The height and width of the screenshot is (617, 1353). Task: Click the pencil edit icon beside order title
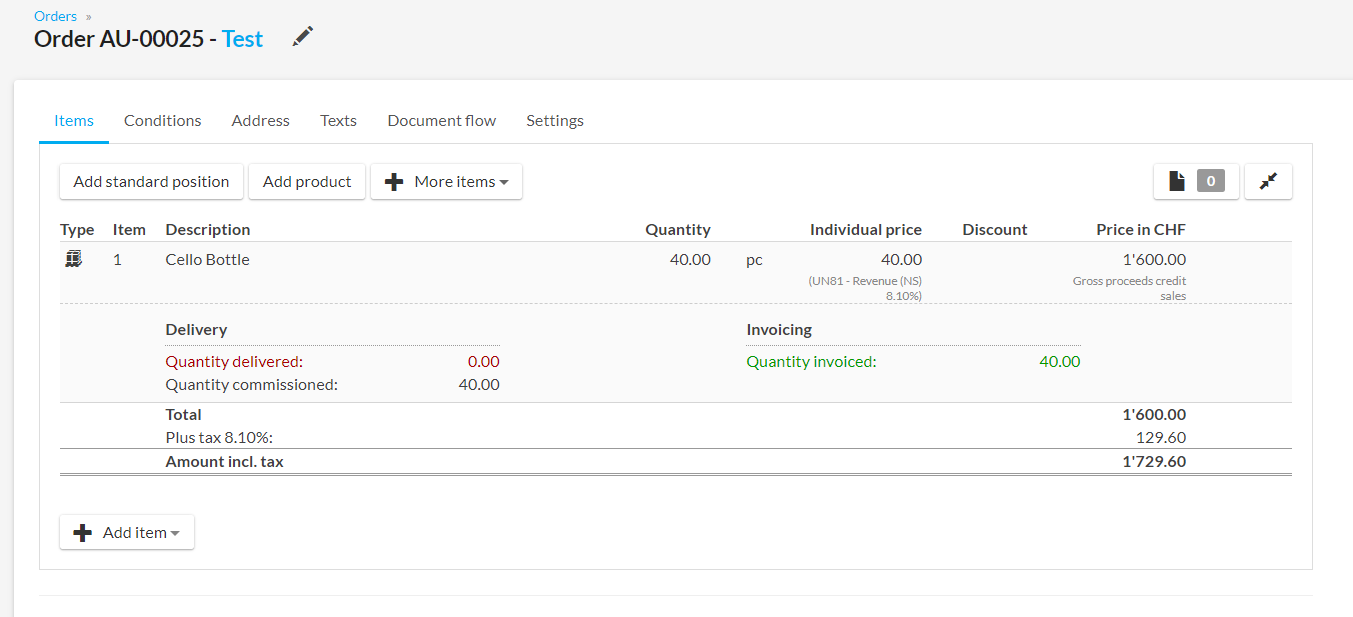pos(302,37)
